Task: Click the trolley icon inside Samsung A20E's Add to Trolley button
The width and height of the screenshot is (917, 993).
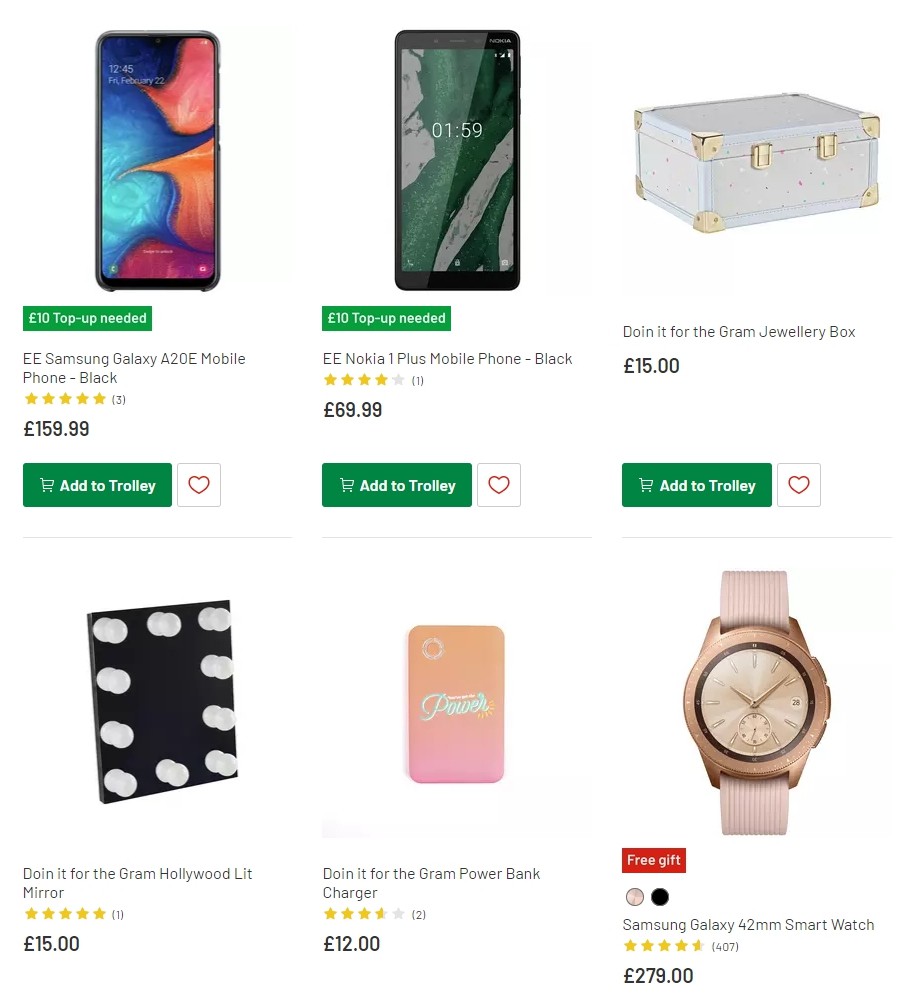Action: [x=46, y=485]
